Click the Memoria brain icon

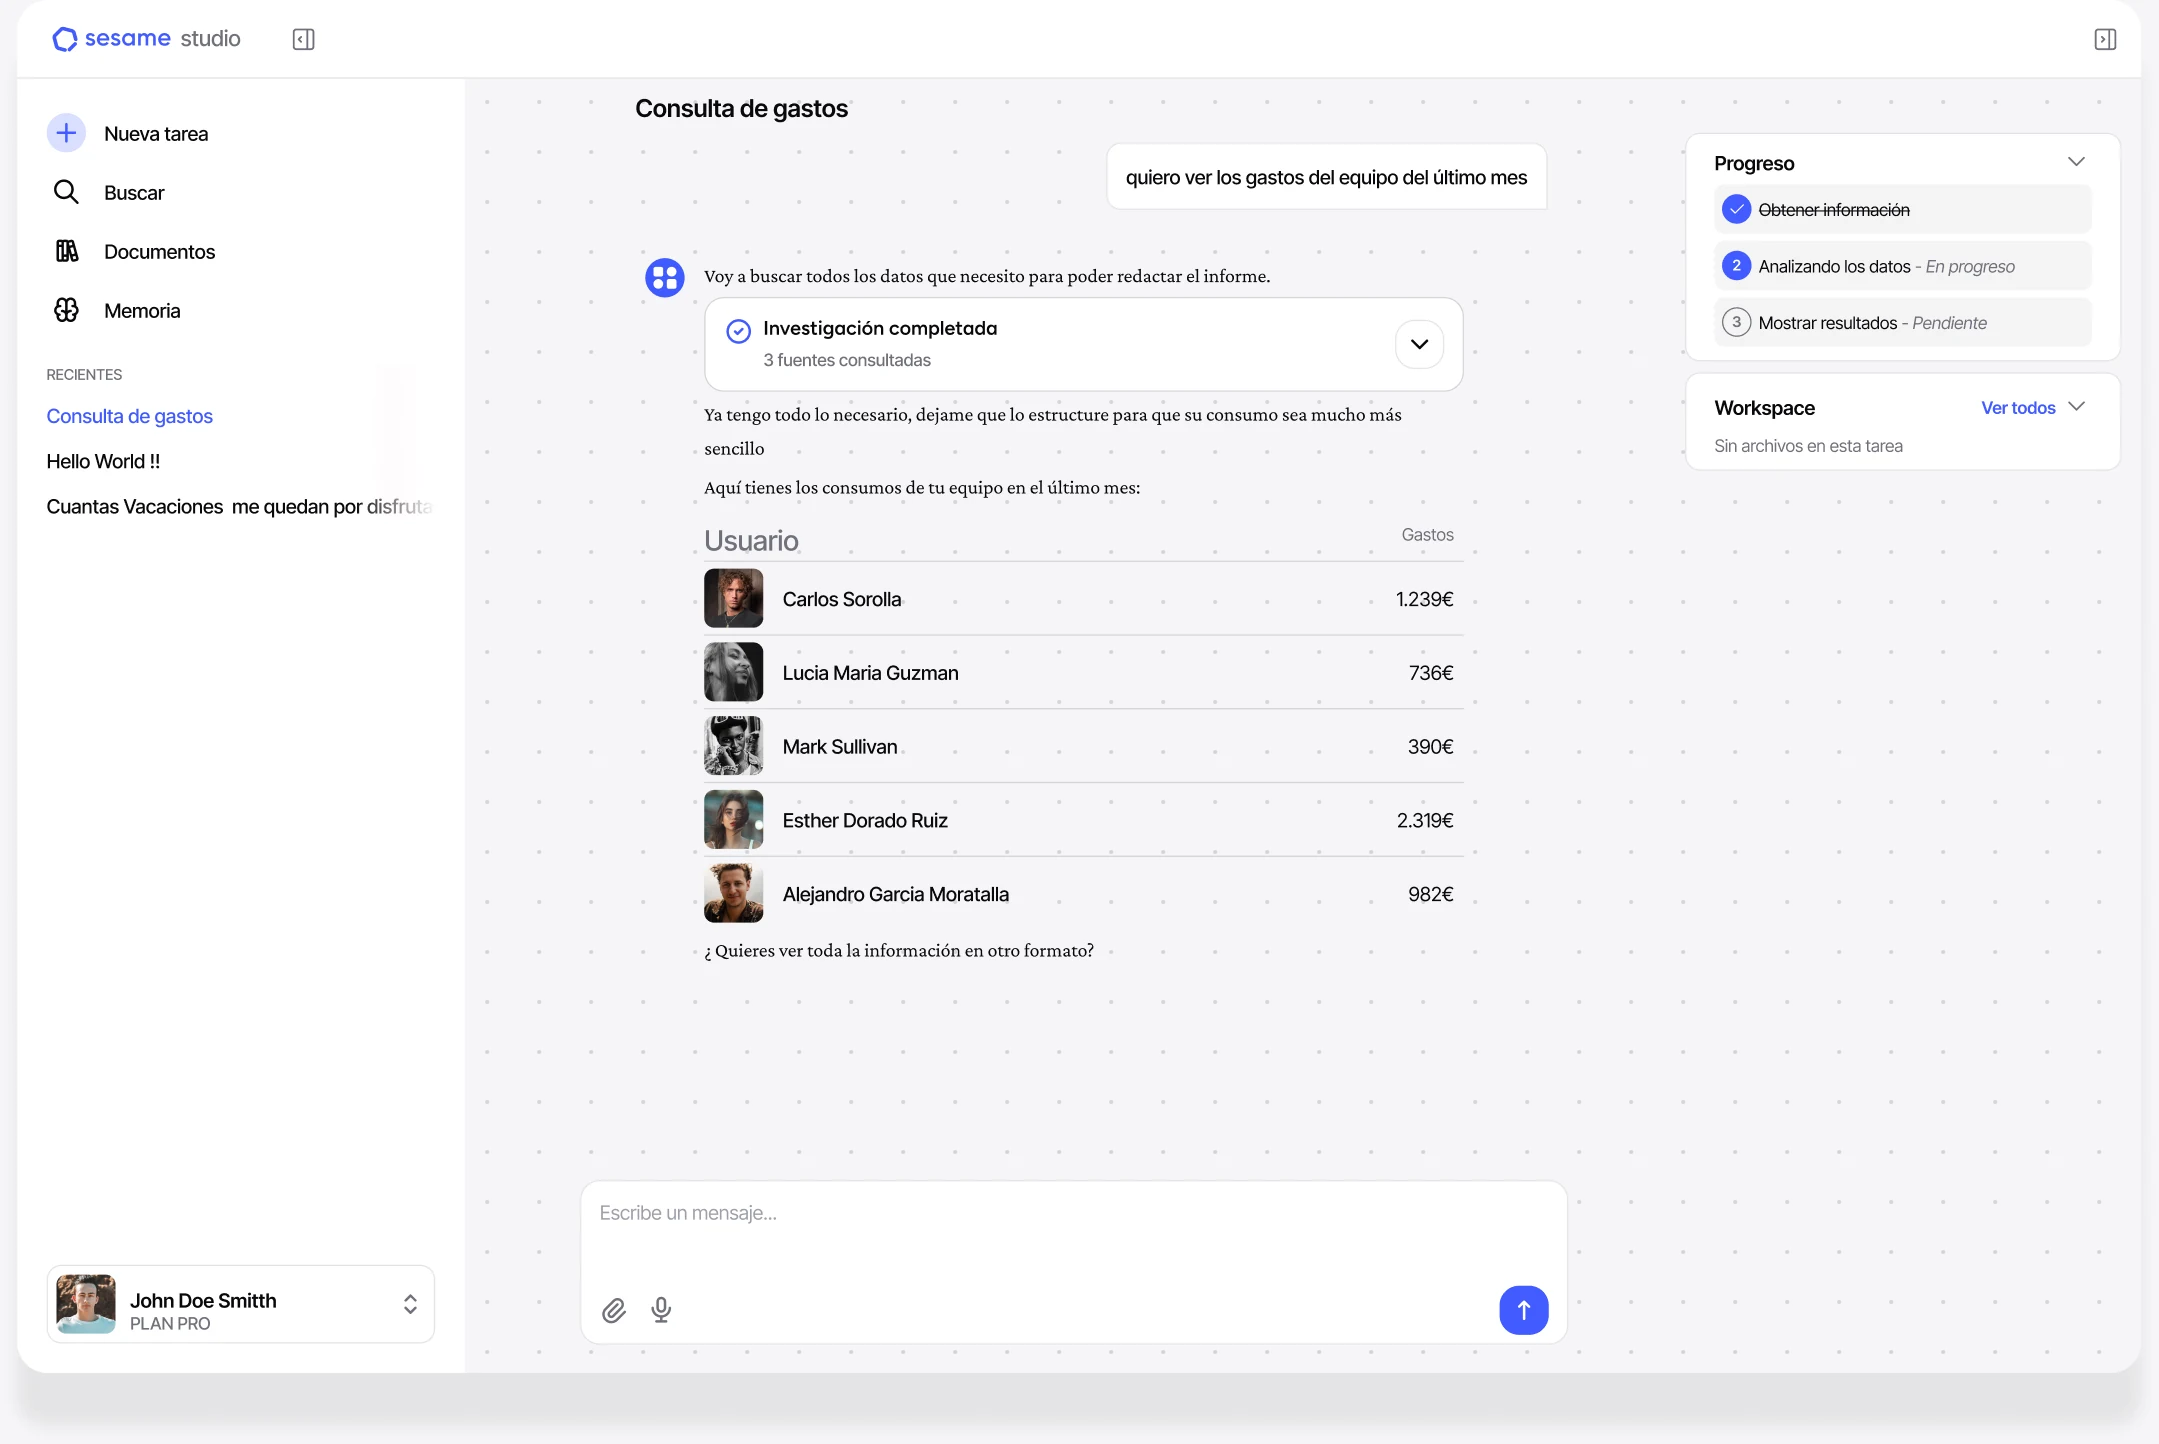coord(66,310)
